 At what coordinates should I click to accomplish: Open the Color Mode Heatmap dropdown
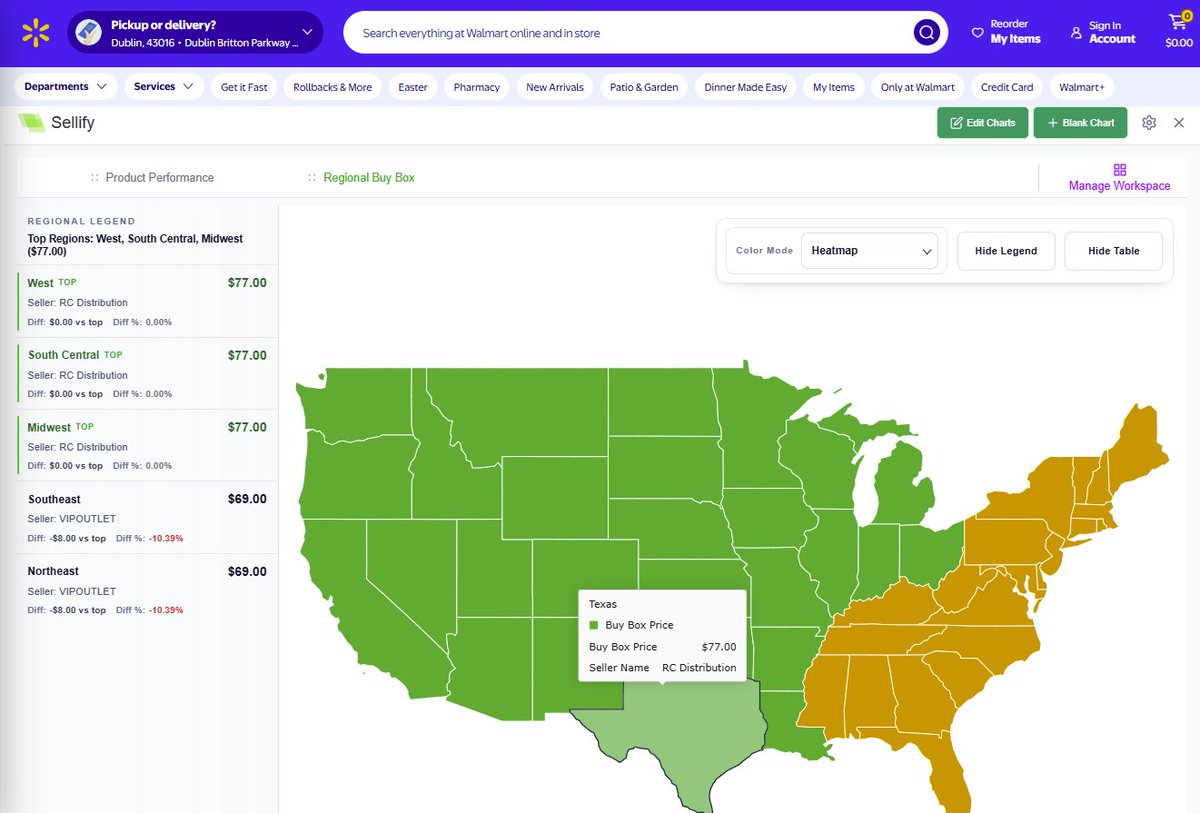click(x=869, y=251)
